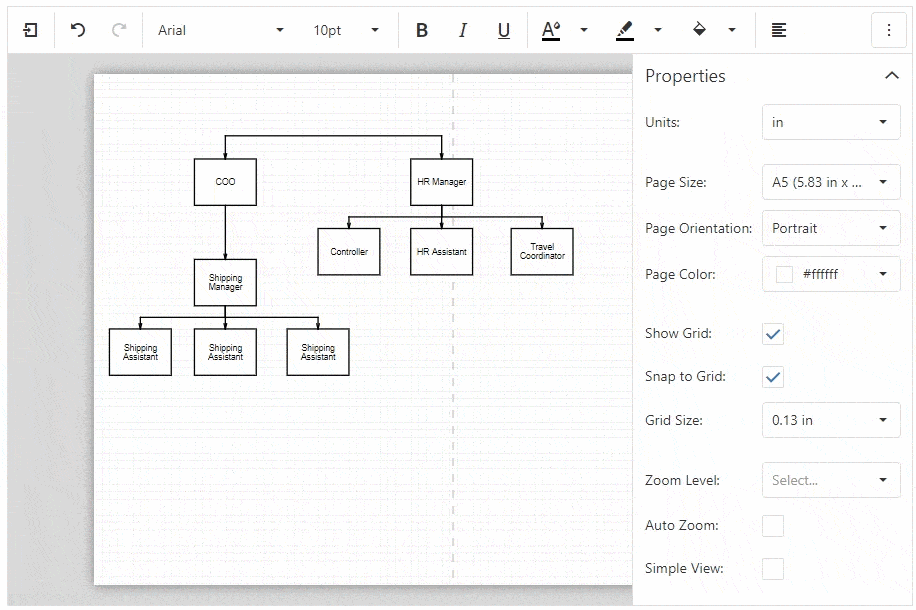Uncheck the Show Grid checkbox

click(x=773, y=334)
